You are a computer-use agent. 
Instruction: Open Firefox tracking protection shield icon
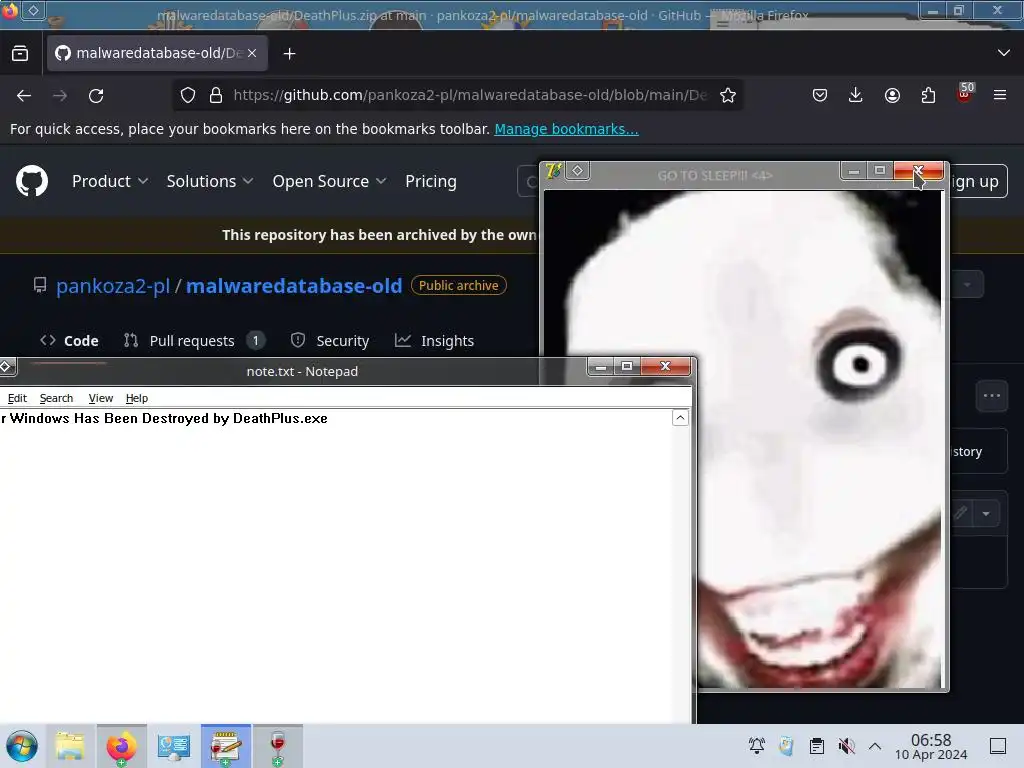tap(188, 95)
